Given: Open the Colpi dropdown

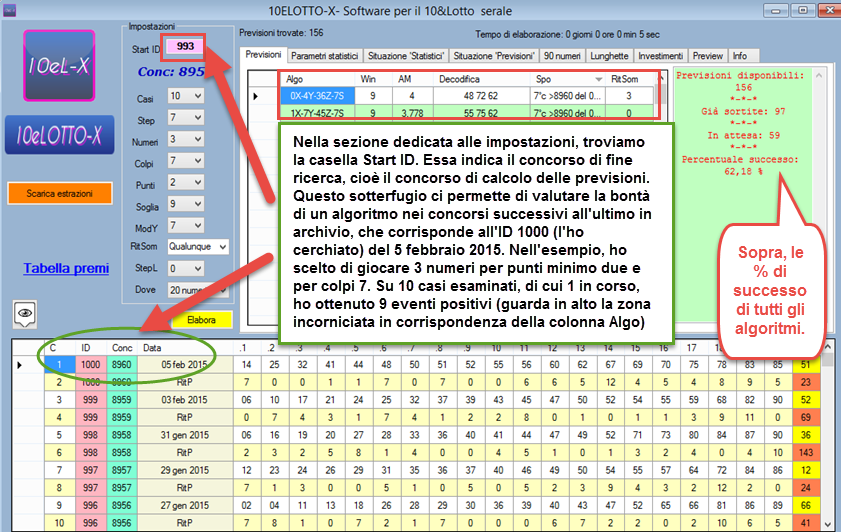Looking at the screenshot, I should (186, 161).
